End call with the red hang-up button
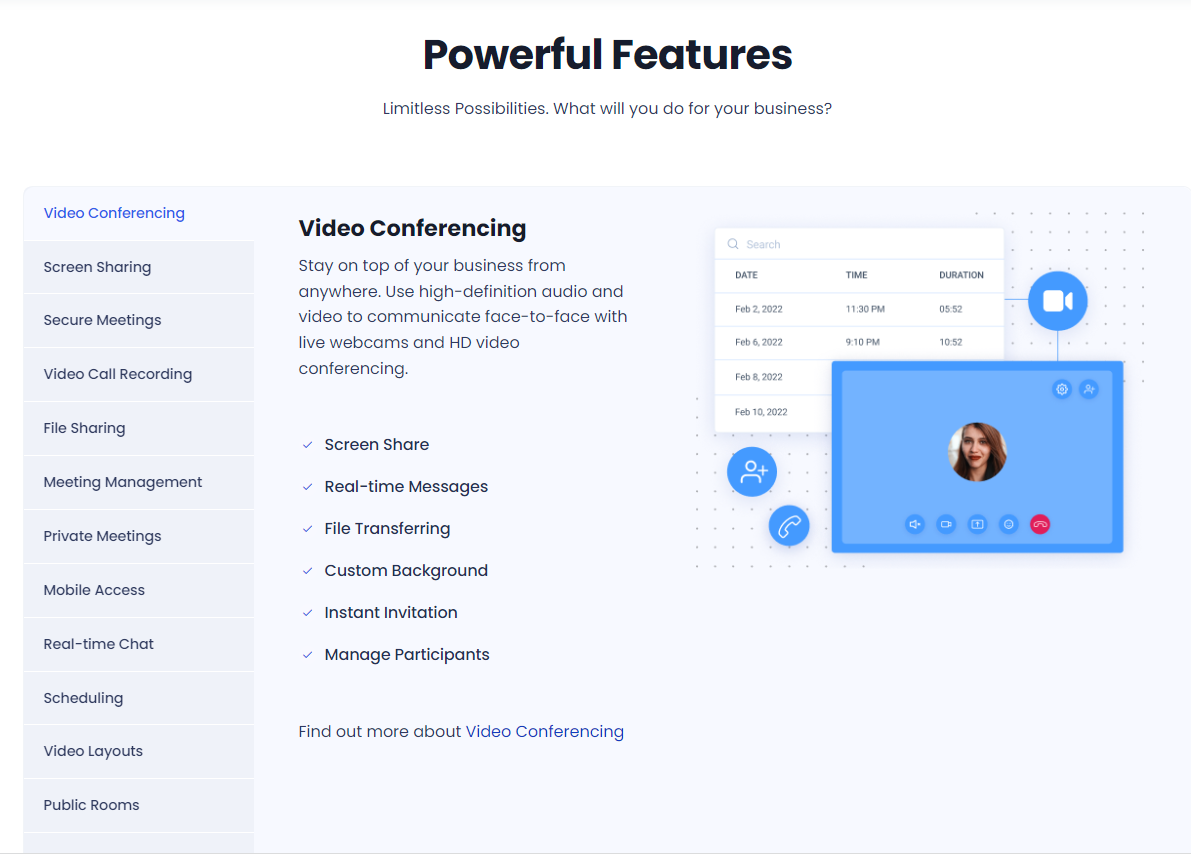The height and width of the screenshot is (858, 1191). pos(1040,524)
